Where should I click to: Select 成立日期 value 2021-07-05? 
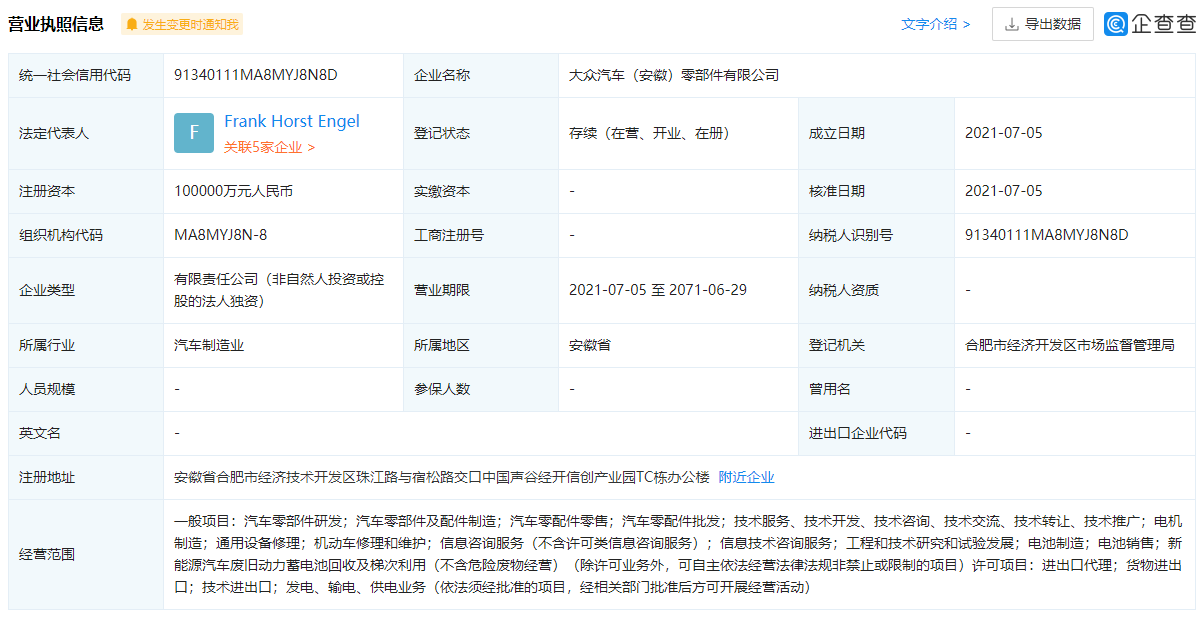[1004, 133]
